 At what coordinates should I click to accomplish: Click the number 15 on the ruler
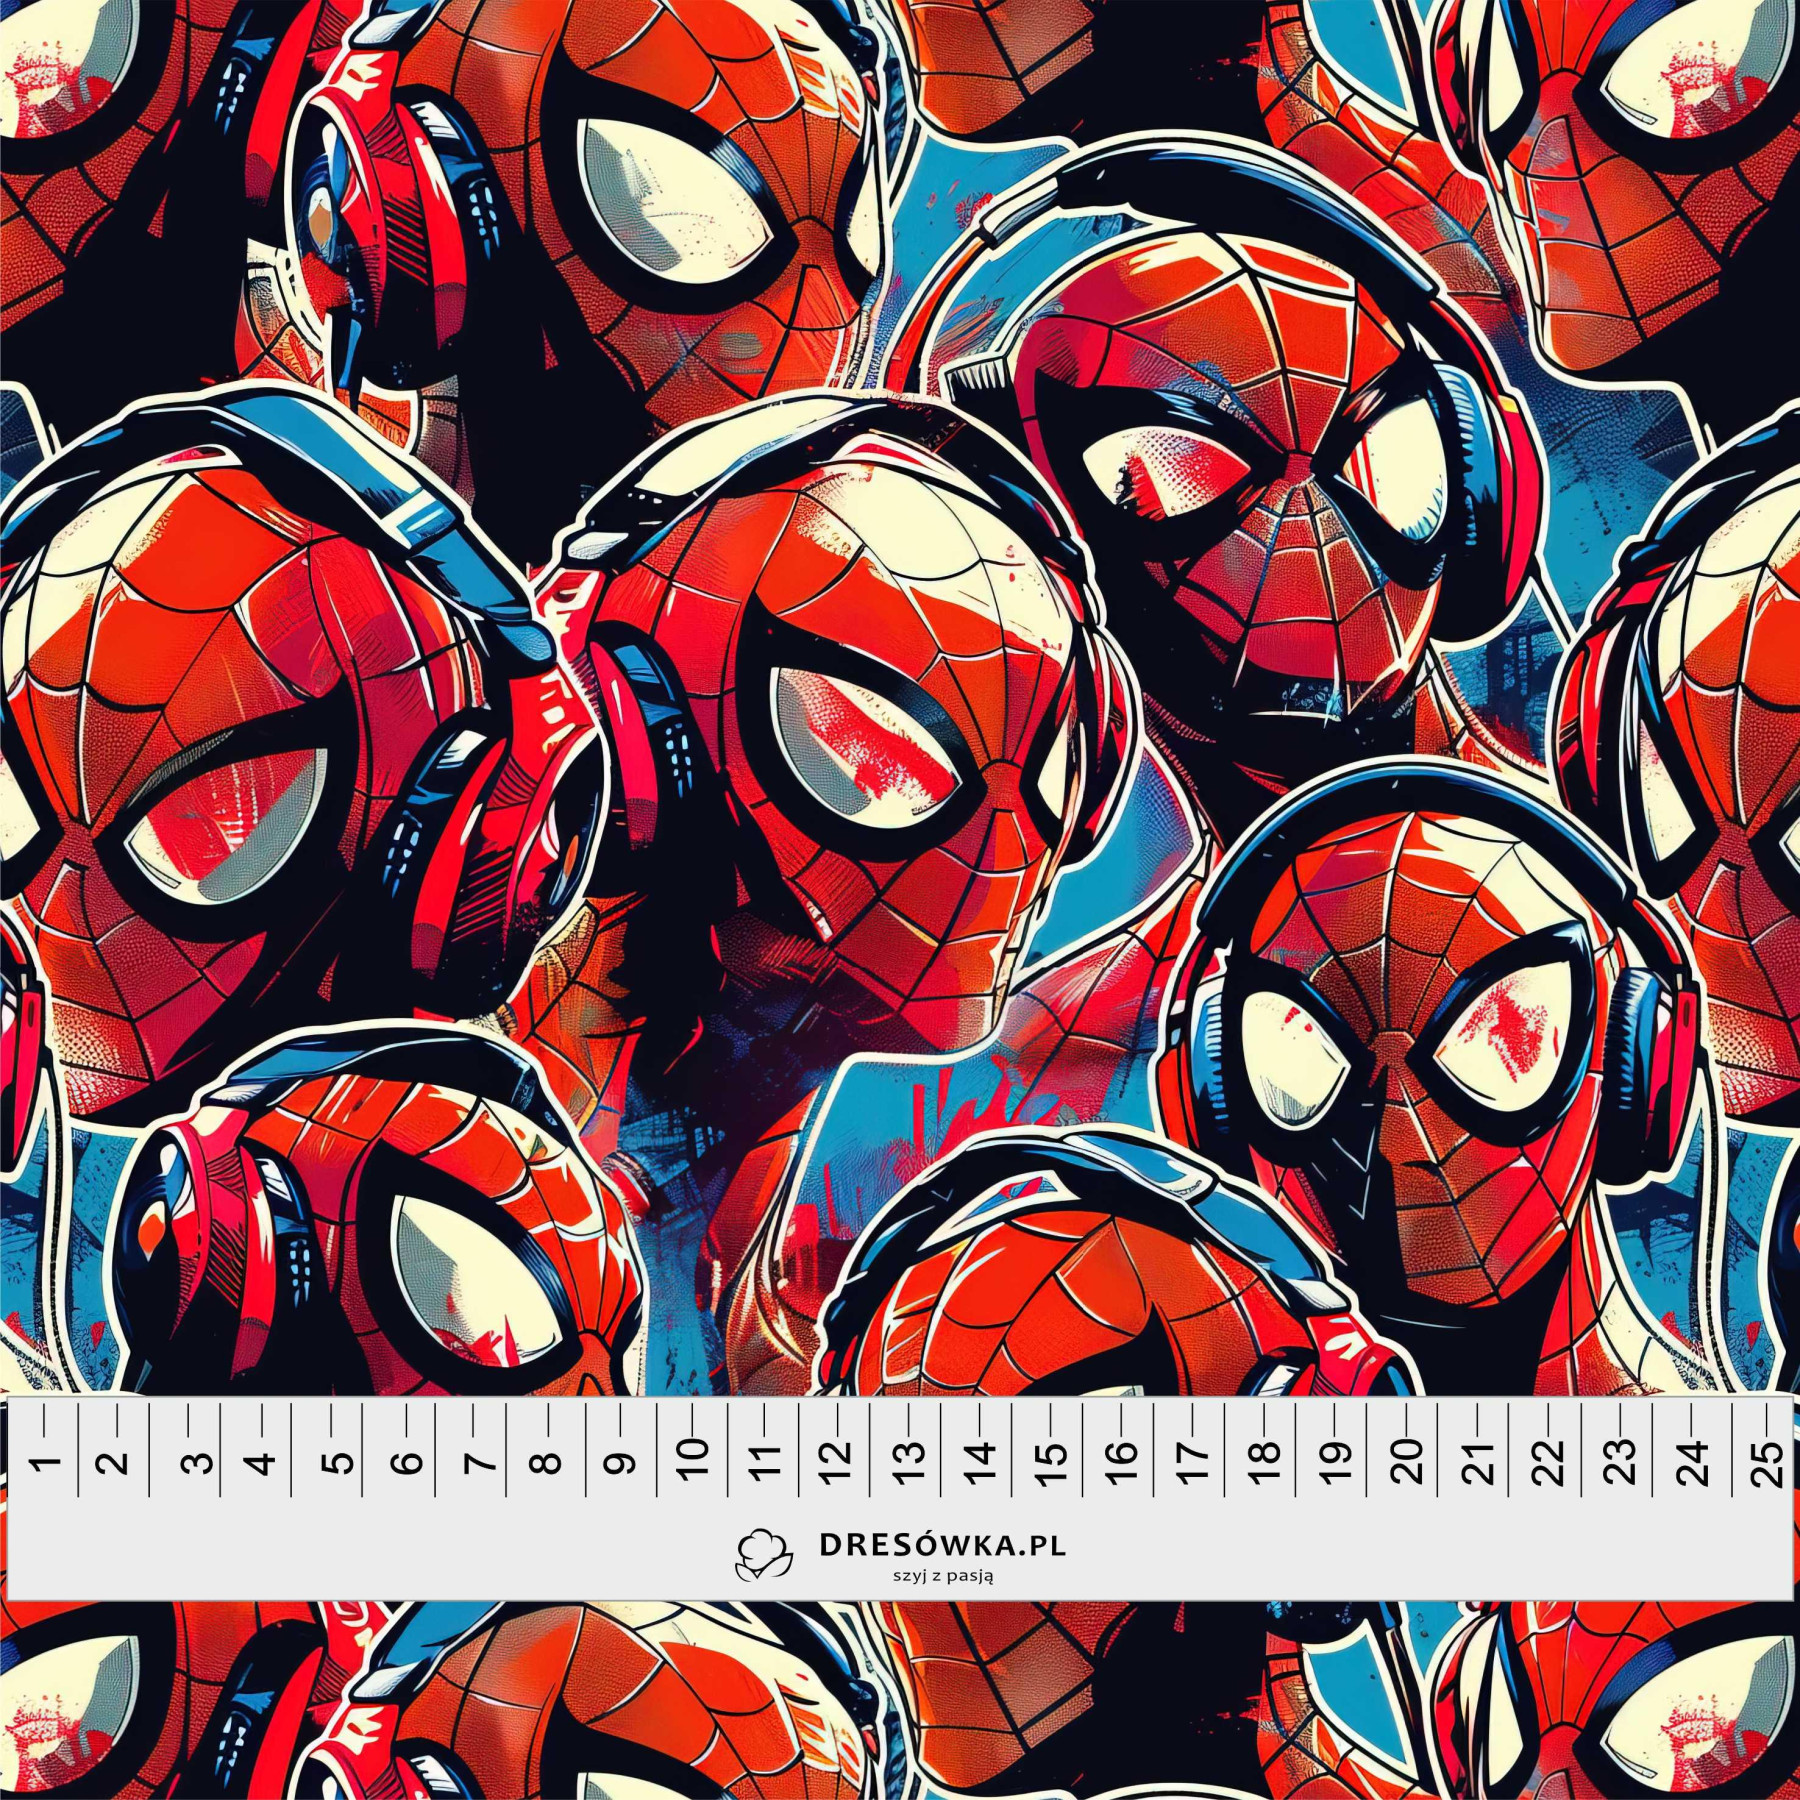[x=1052, y=1461]
